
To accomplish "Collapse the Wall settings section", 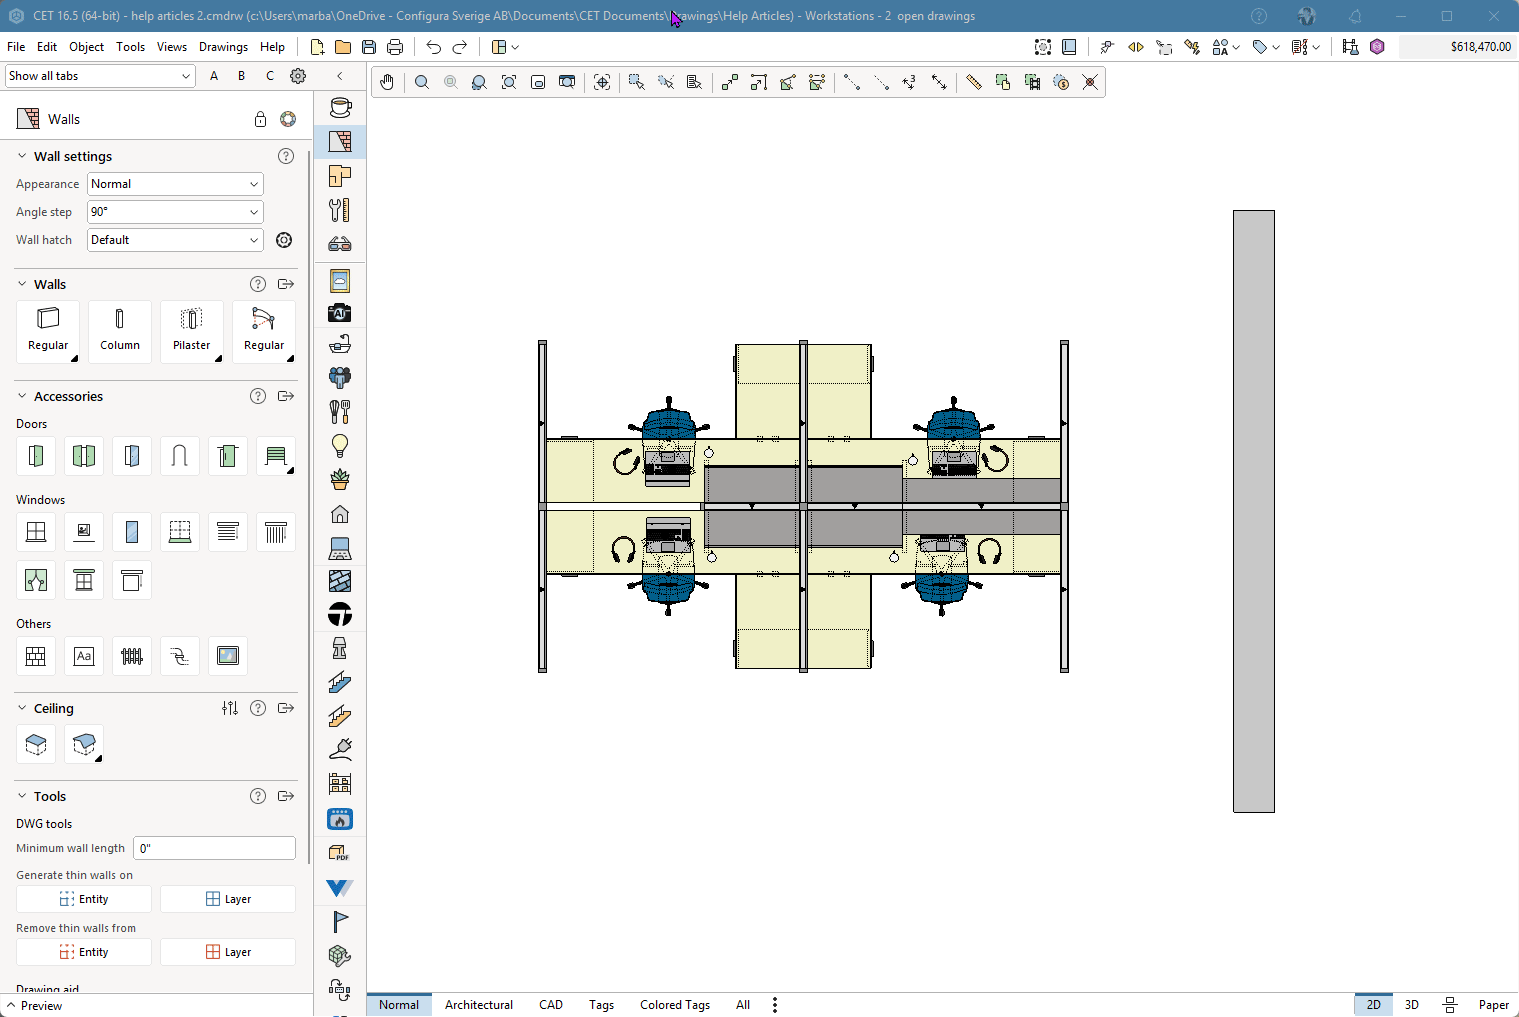I will coord(22,156).
